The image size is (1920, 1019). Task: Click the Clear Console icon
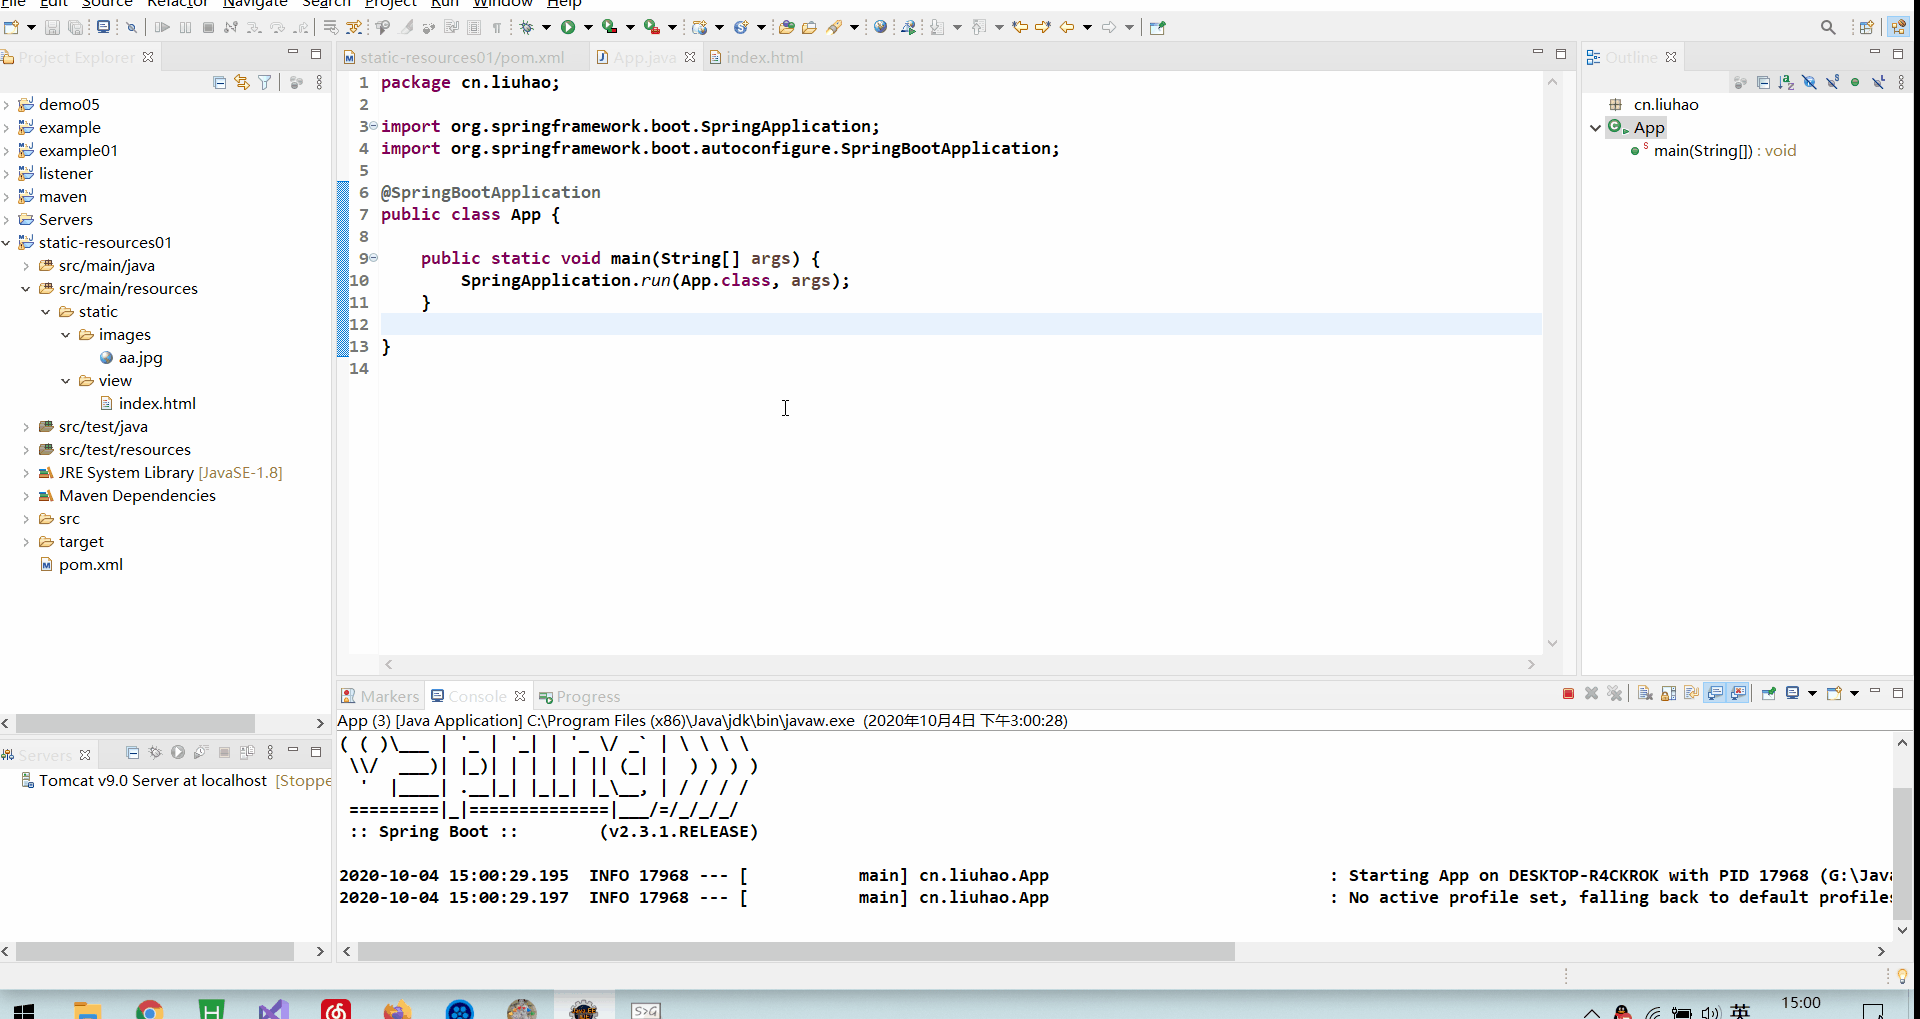(1646, 694)
